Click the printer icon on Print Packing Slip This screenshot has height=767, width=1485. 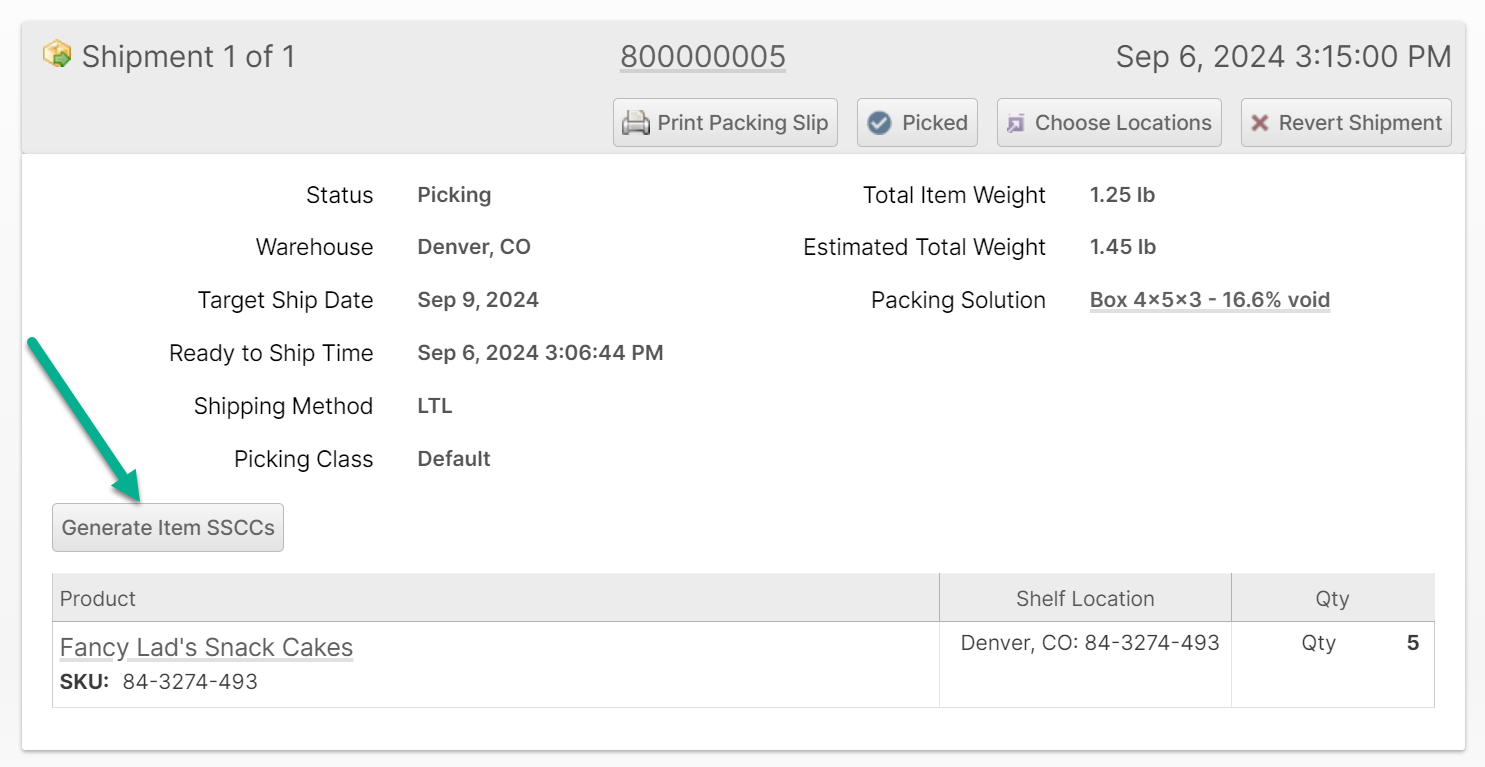pyautogui.click(x=636, y=123)
